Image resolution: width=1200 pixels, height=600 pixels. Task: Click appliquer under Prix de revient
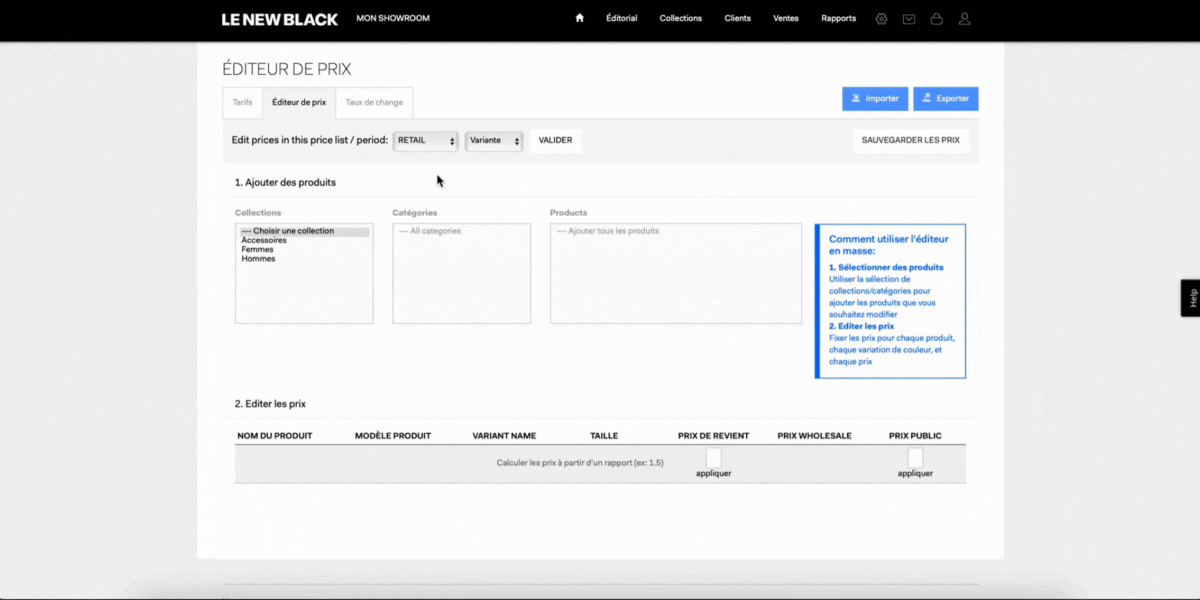coord(713,473)
